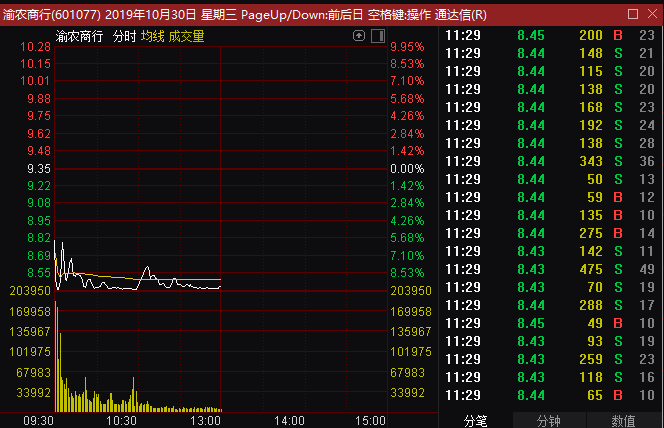Viewport: 664px width, 428px height.
Task: Switch to the 分笔 tab
Action: pos(476,421)
